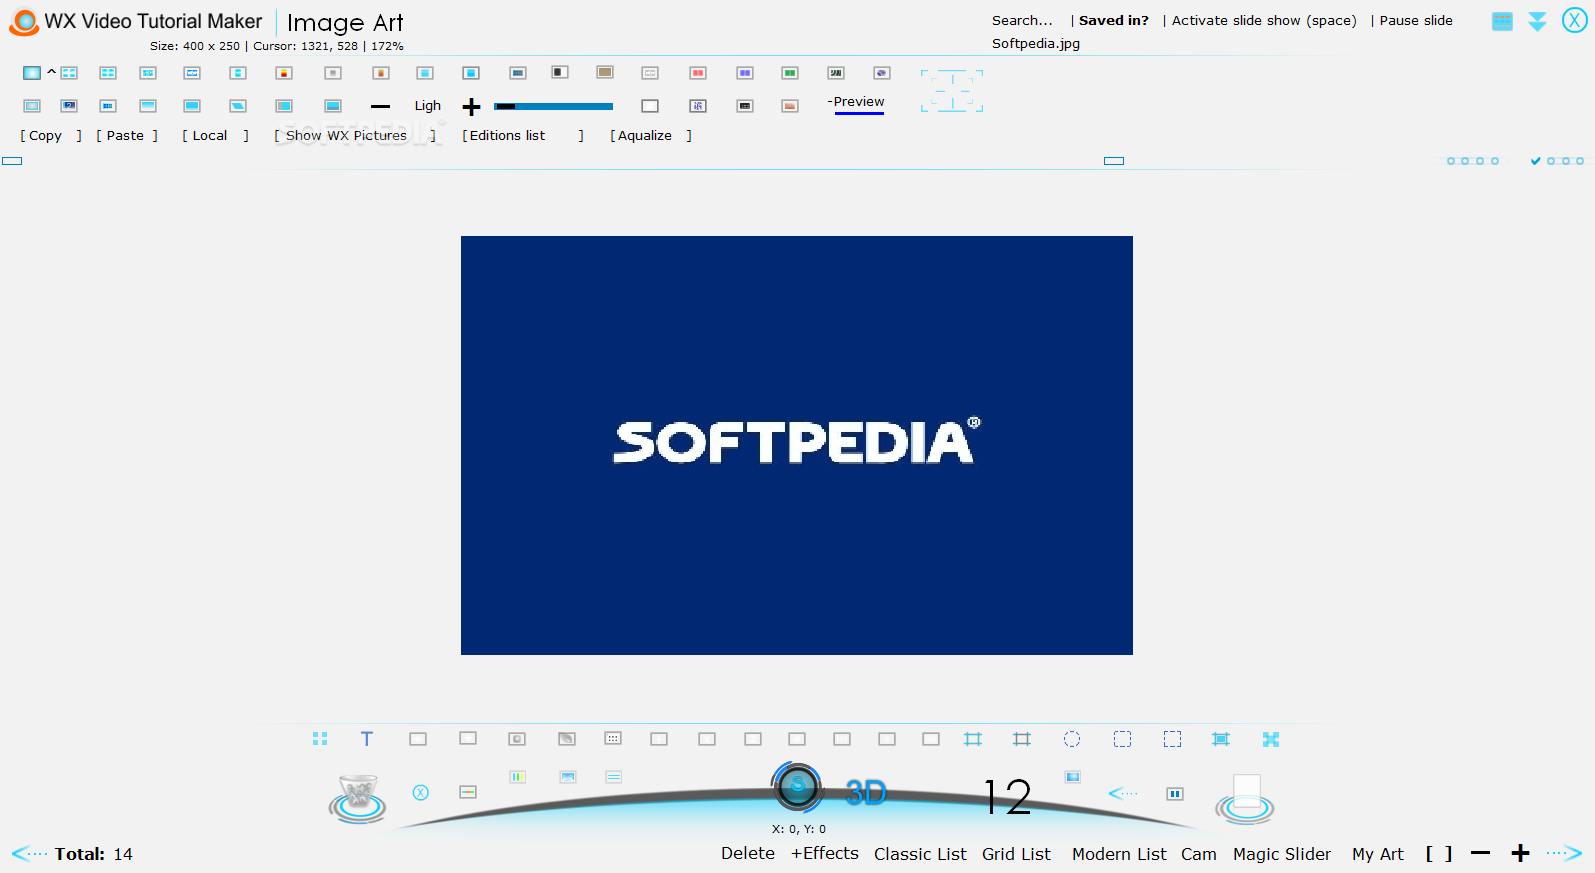The height and width of the screenshot is (873, 1595).
Task: Select the text T tool
Action: coord(366,739)
